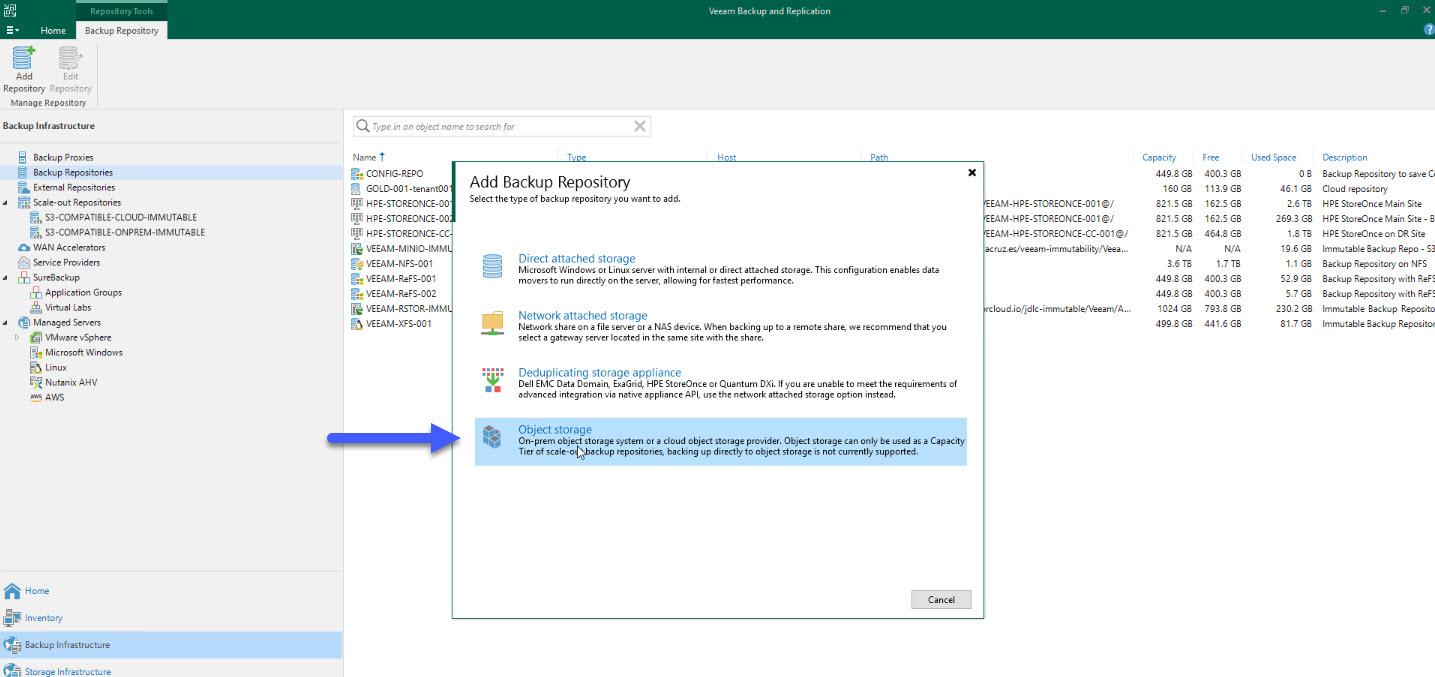Select the VEEAM-ReFS-001 repository row
Image resolution: width=1435 pixels, height=677 pixels.
401,279
